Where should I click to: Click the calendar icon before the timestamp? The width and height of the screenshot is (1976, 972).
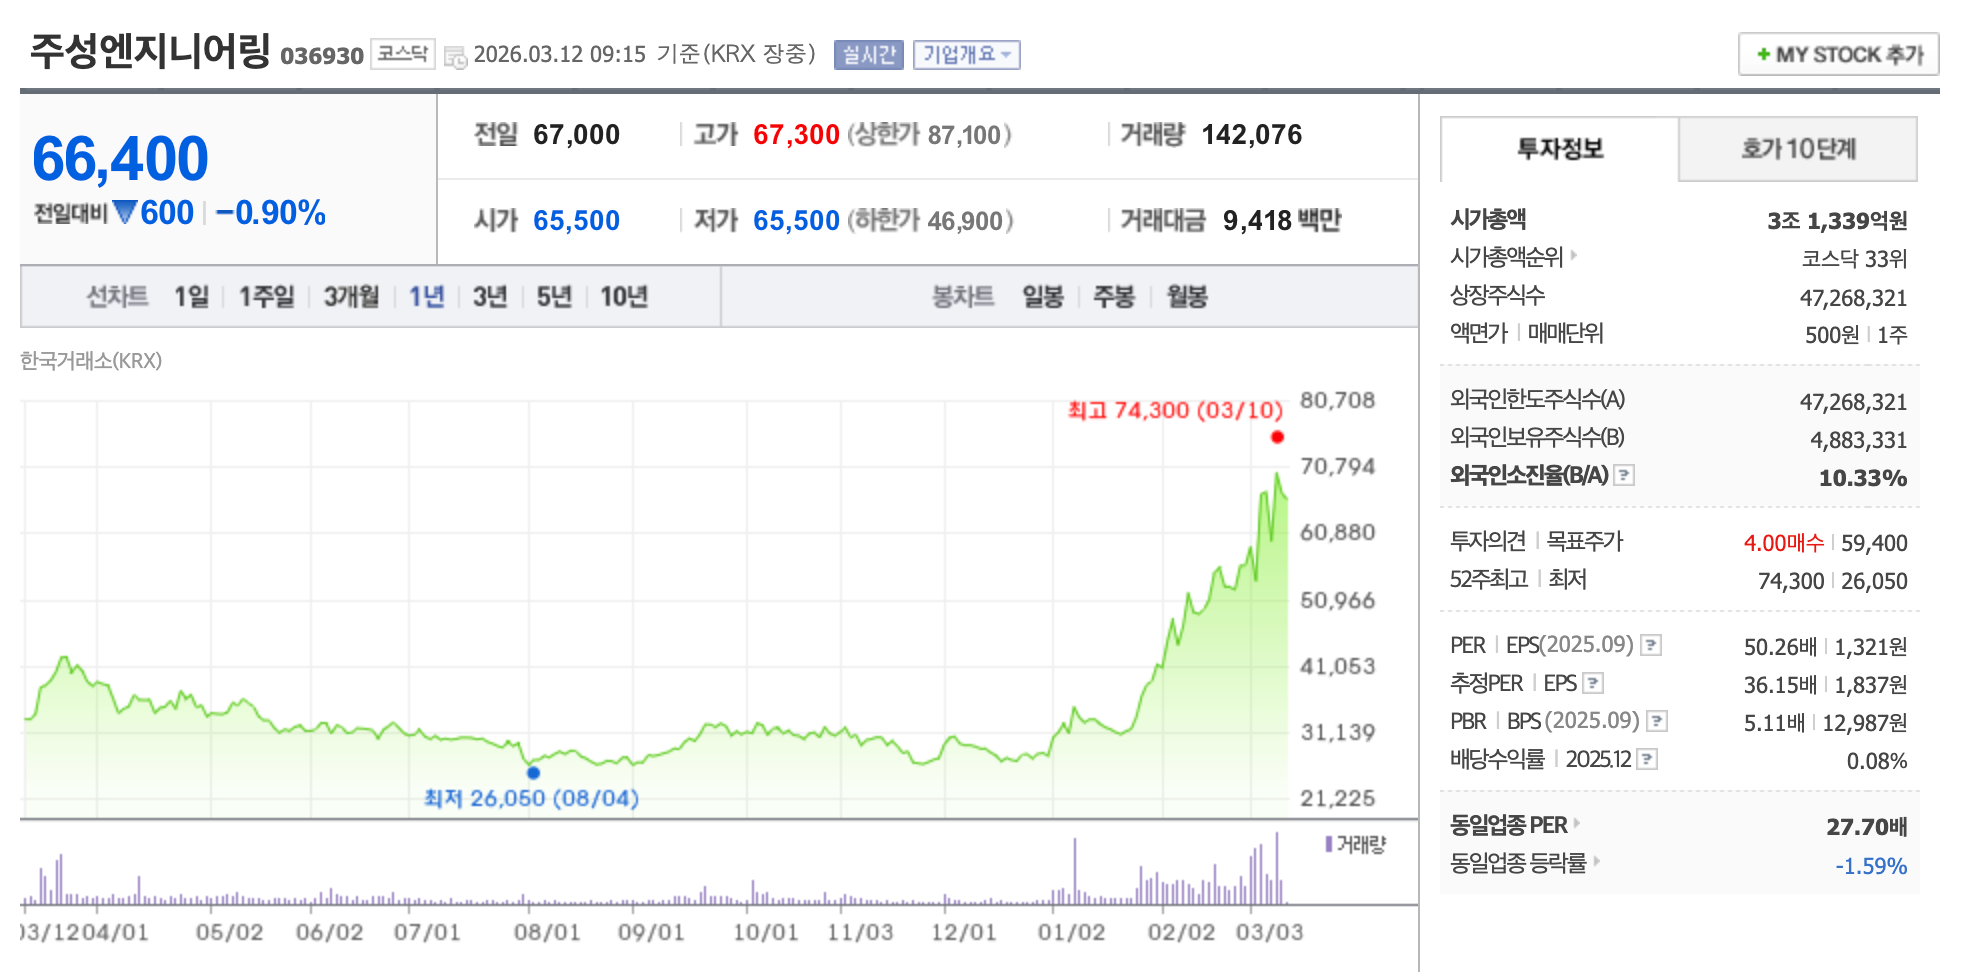pos(456,57)
